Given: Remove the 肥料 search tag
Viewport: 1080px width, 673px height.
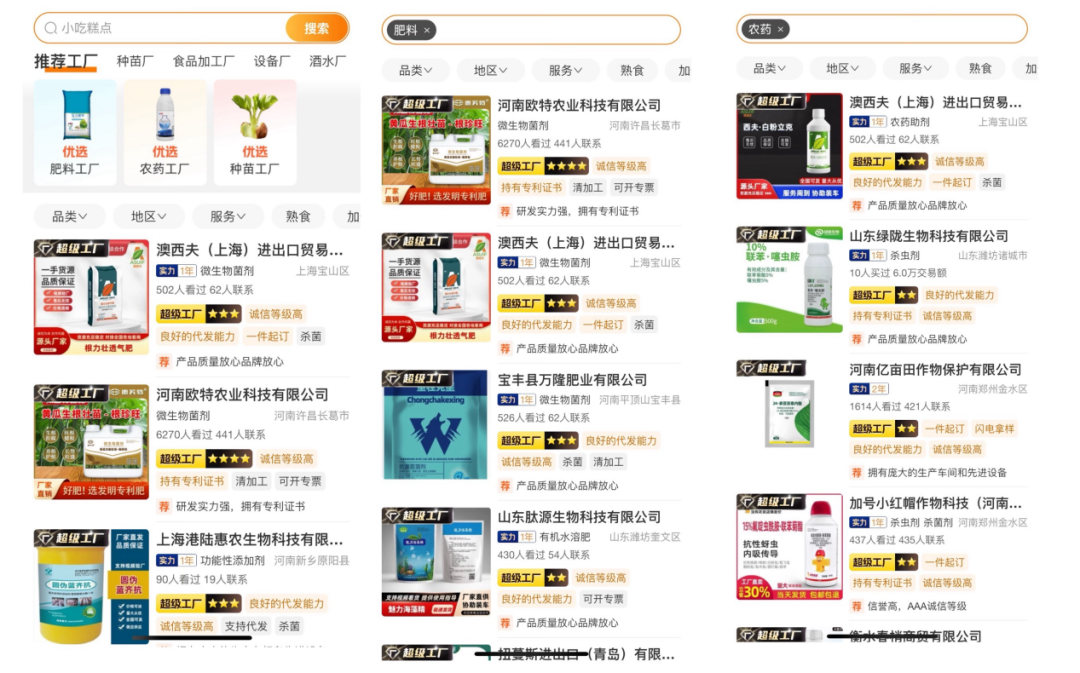Looking at the screenshot, I should pos(427,30).
